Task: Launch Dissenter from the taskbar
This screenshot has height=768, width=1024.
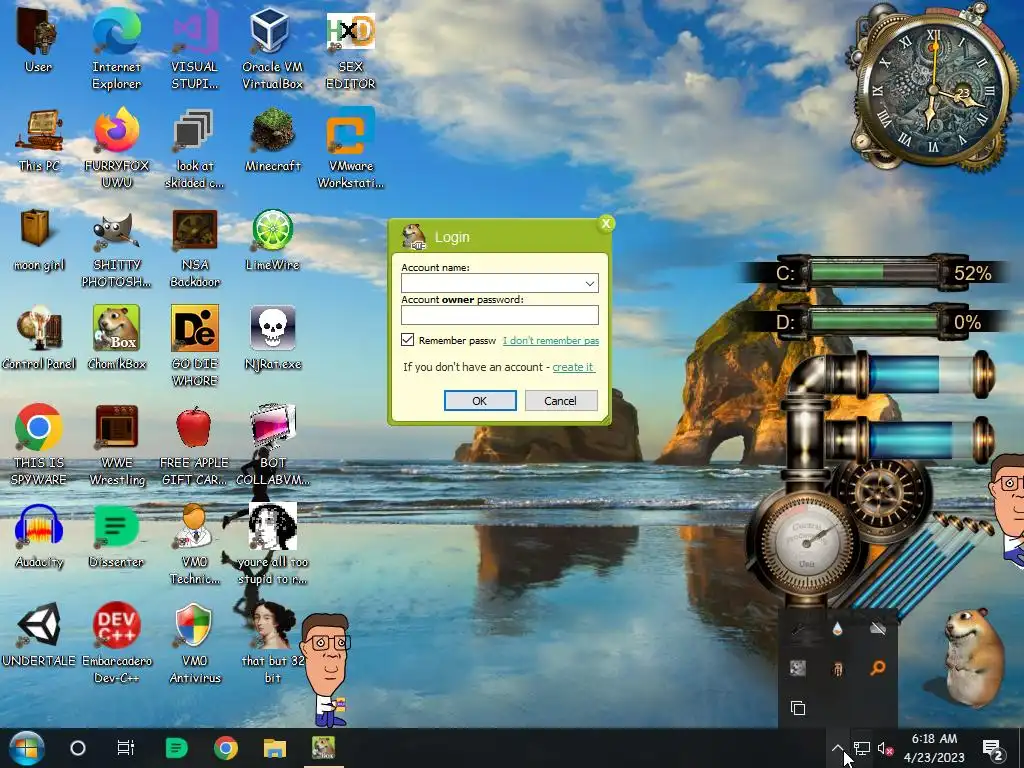Action: (176, 748)
